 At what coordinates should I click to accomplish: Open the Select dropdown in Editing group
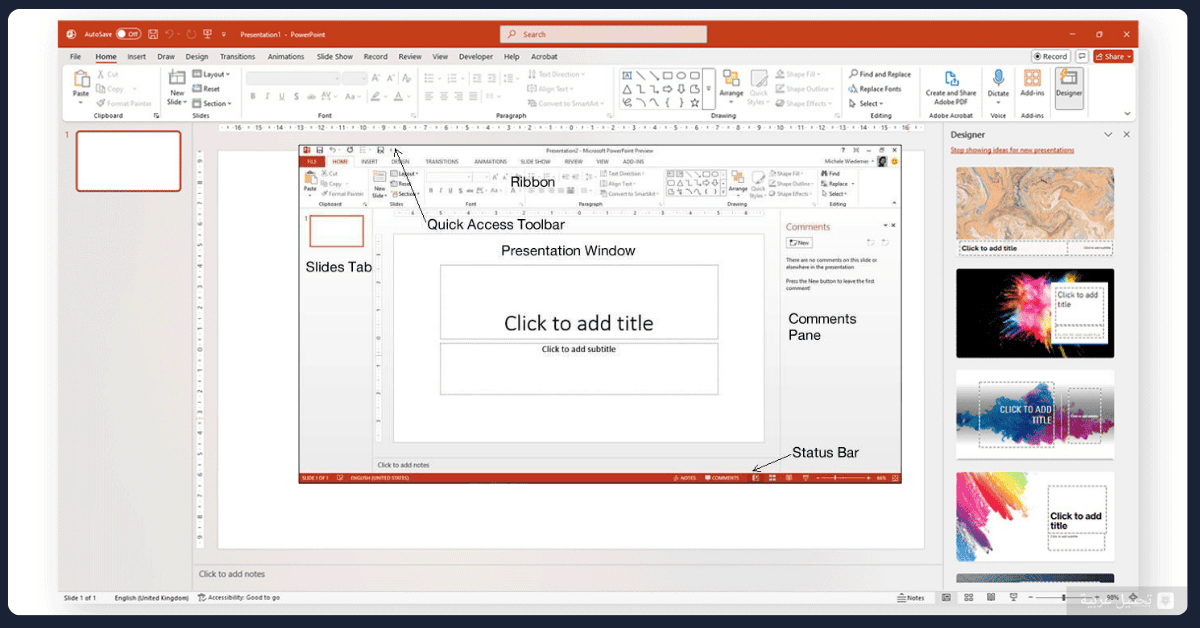pyautogui.click(x=866, y=103)
